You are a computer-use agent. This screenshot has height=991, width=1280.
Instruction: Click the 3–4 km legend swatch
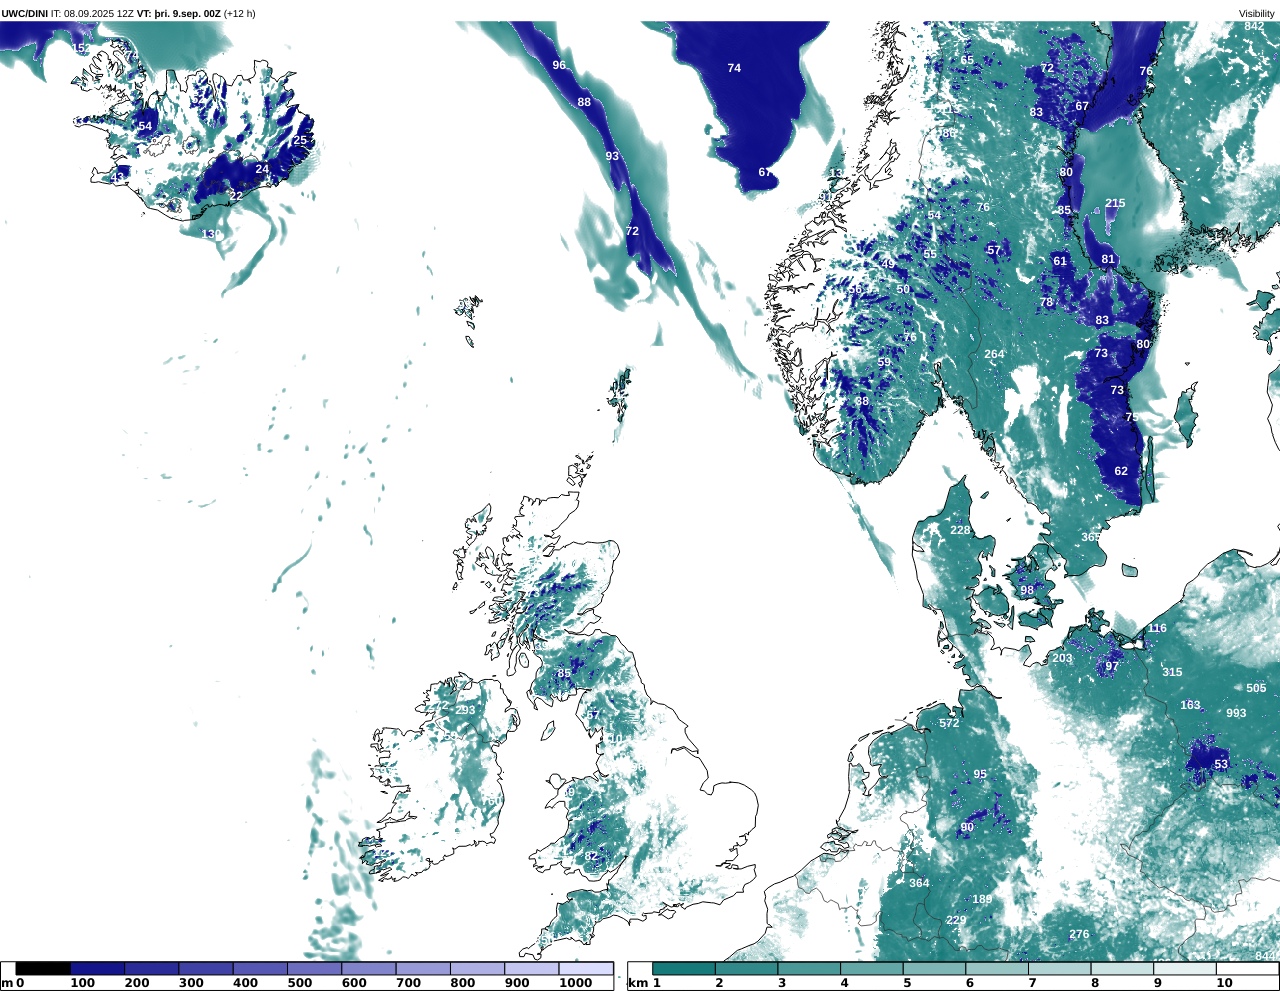point(809,968)
